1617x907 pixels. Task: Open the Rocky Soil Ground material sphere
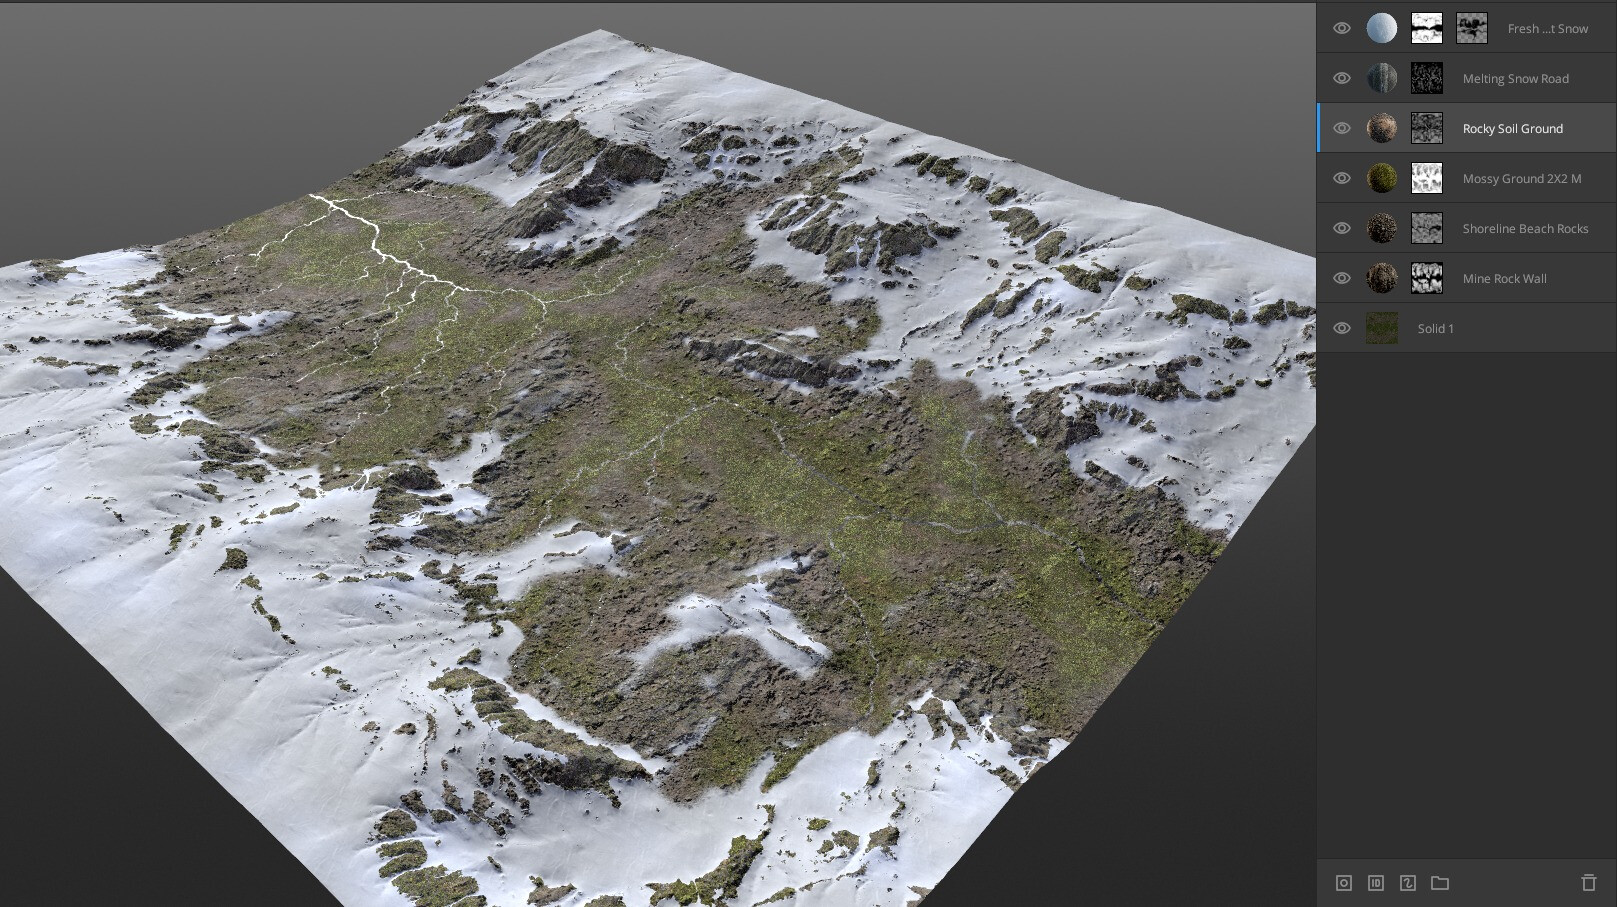1382,128
